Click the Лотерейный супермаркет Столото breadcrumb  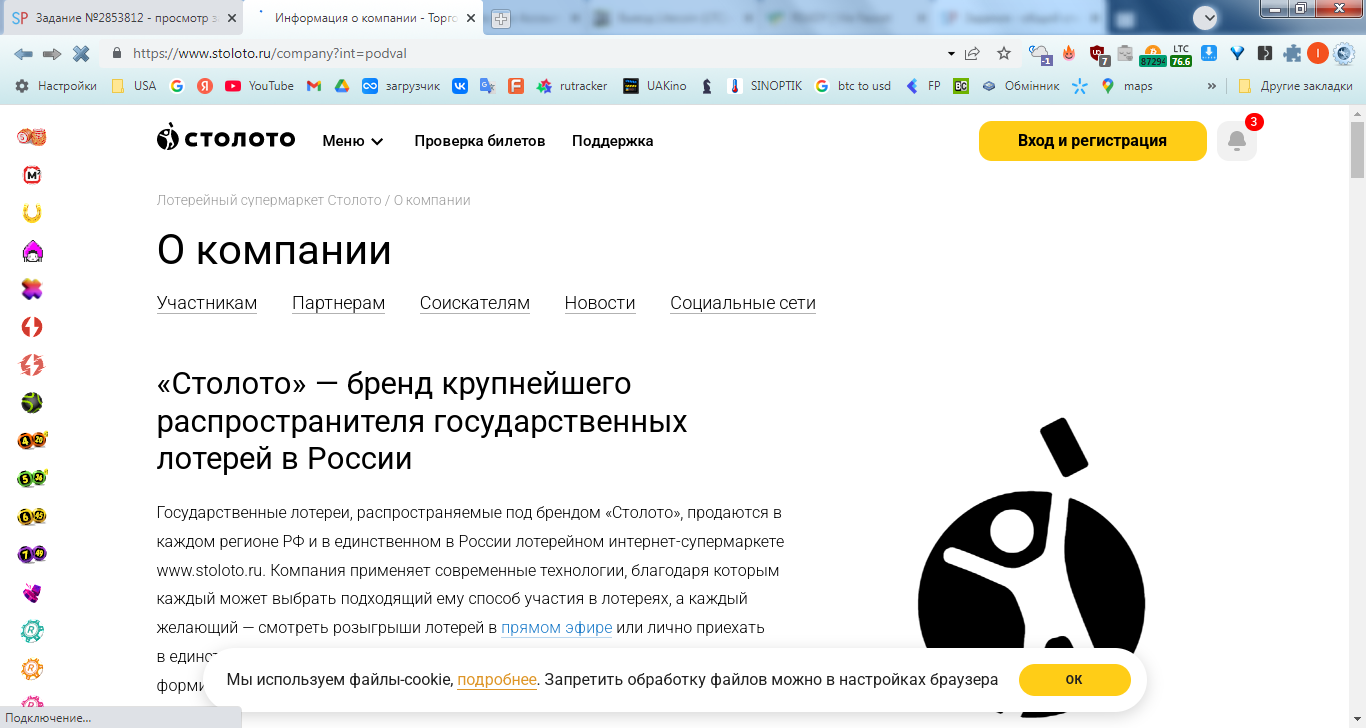pyautogui.click(x=269, y=200)
